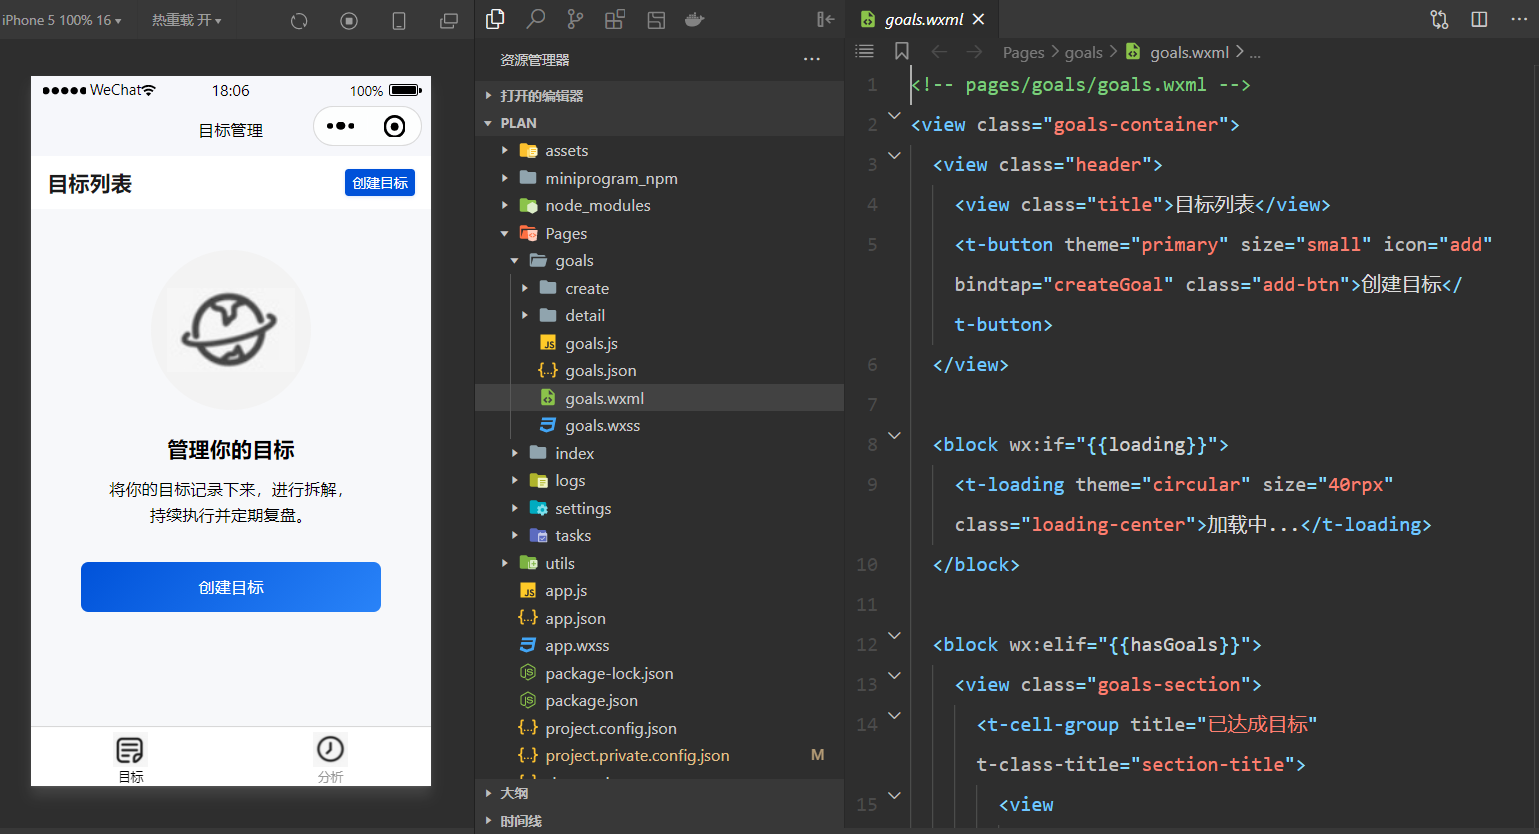
Task: Collapse the sidebar with the arrow icon
Action: click(825, 19)
